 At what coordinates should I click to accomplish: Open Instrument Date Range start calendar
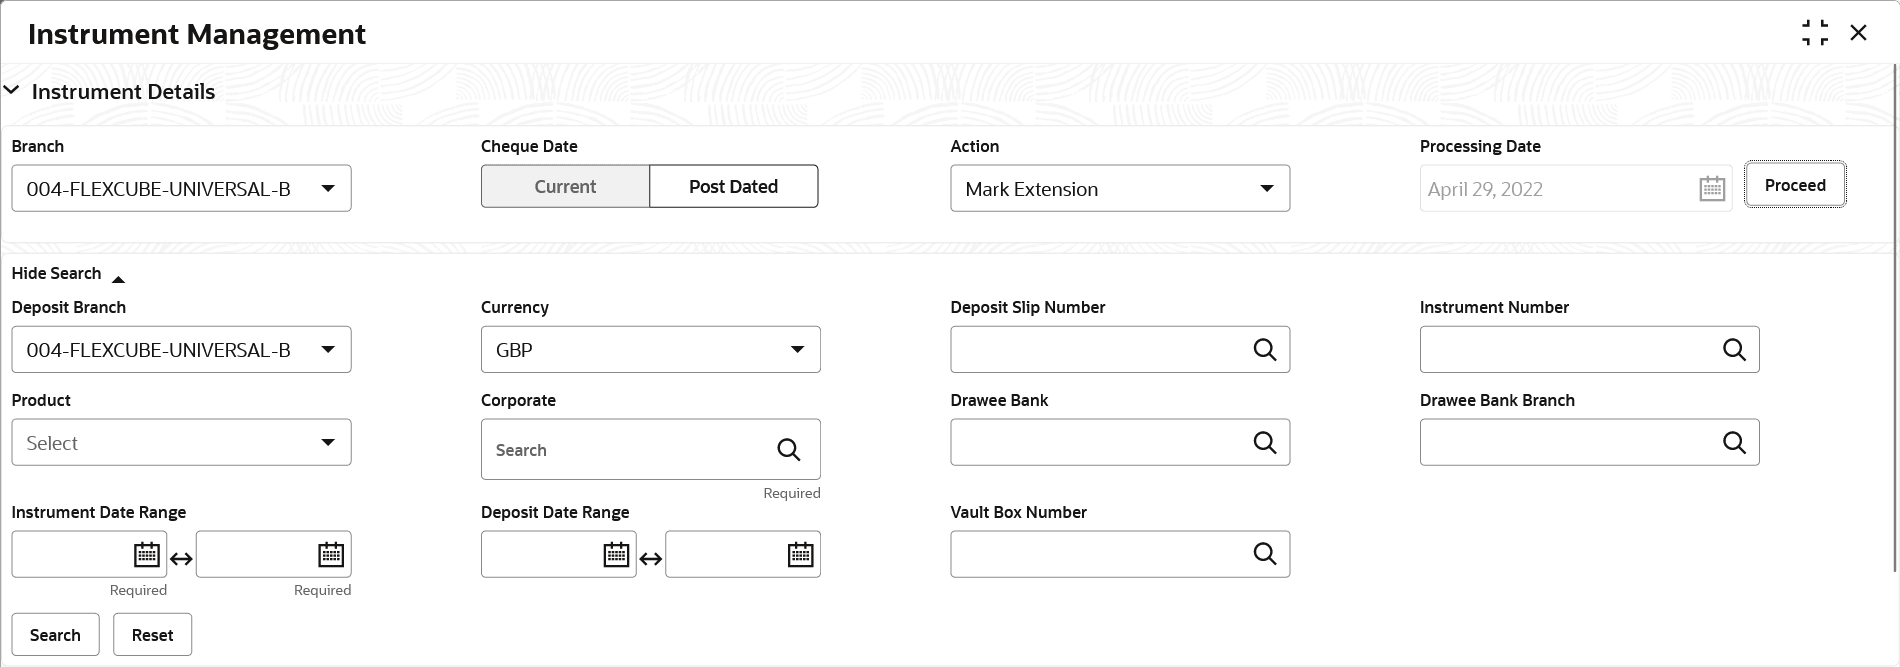click(x=146, y=554)
